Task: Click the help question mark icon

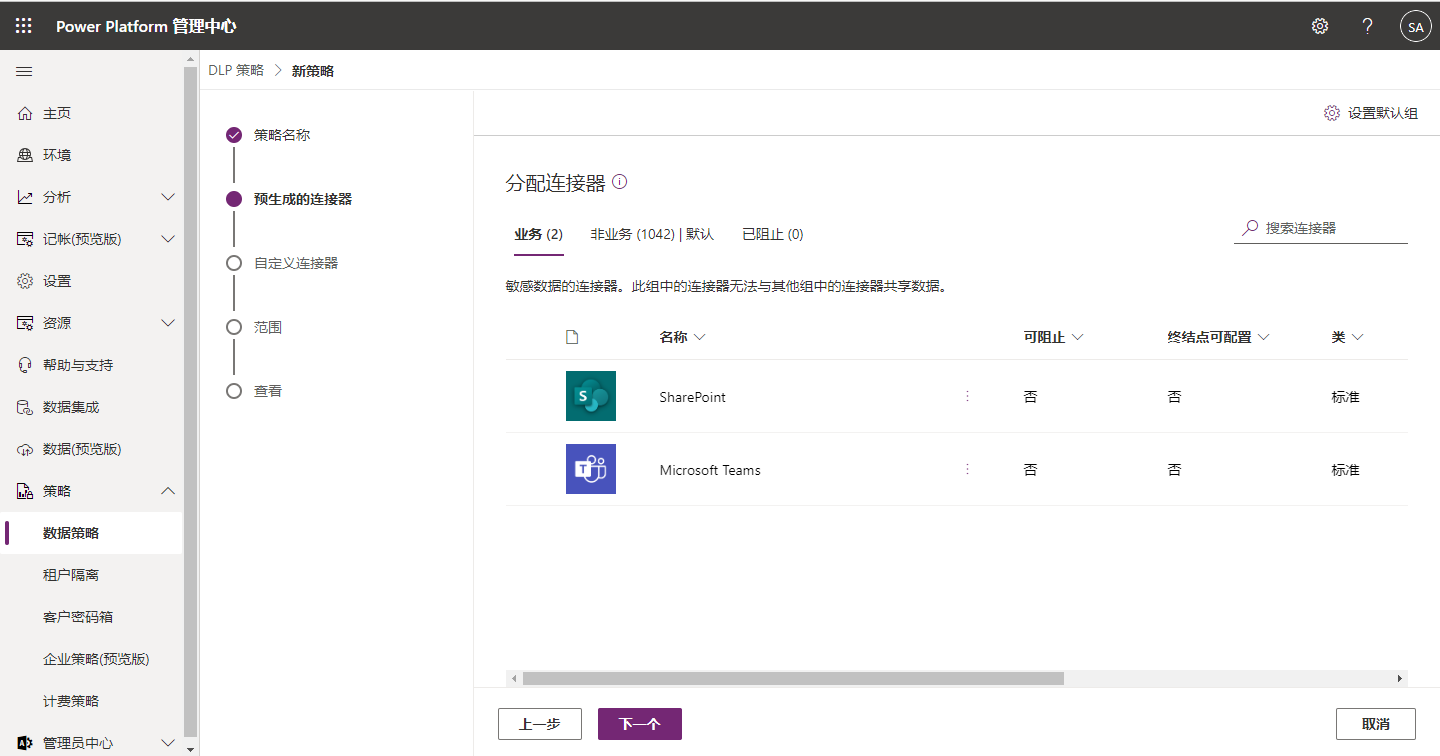Action: pos(1368,26)
